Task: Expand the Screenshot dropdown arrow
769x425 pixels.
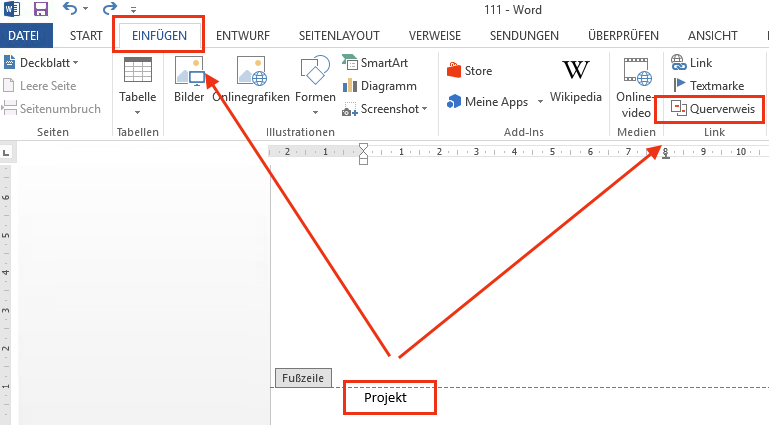Action: click(424, 108)
